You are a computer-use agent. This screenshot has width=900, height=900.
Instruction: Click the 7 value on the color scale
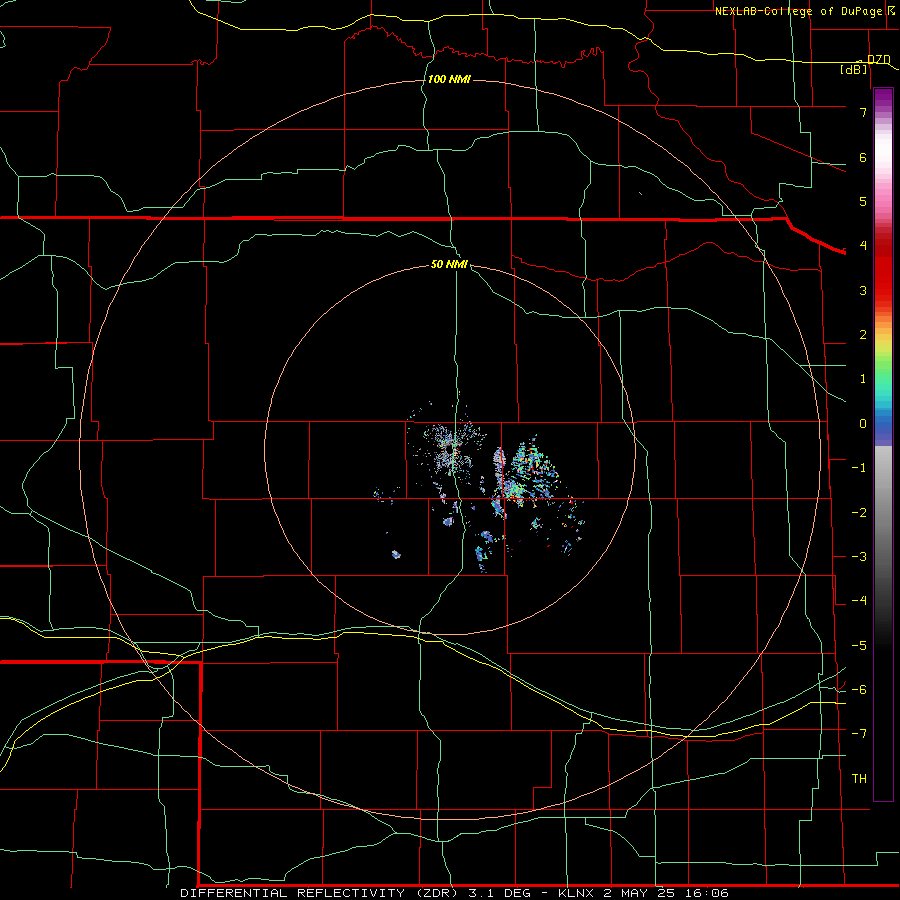[x=863, y=112]
